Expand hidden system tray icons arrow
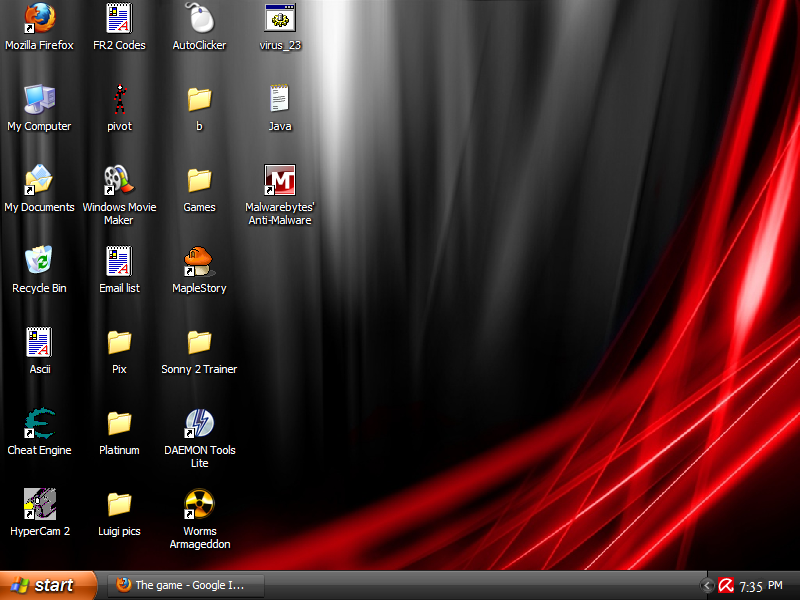The width and height of the screenshot is (800, 600). [708, 586]
